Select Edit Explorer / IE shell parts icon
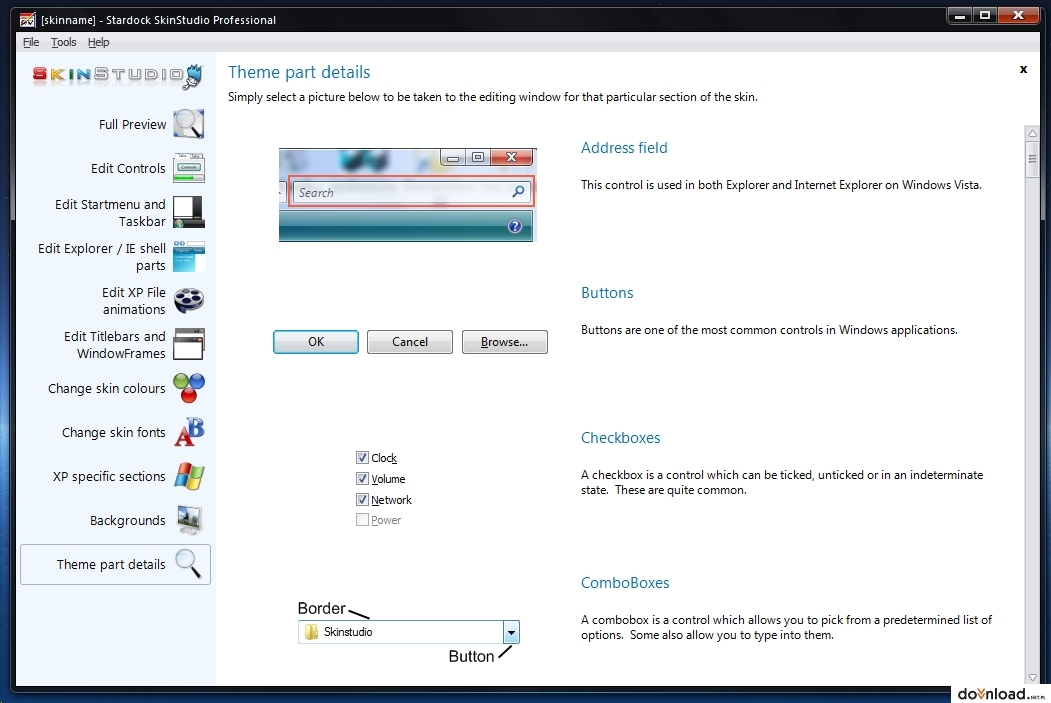 [x=188, y=256]
